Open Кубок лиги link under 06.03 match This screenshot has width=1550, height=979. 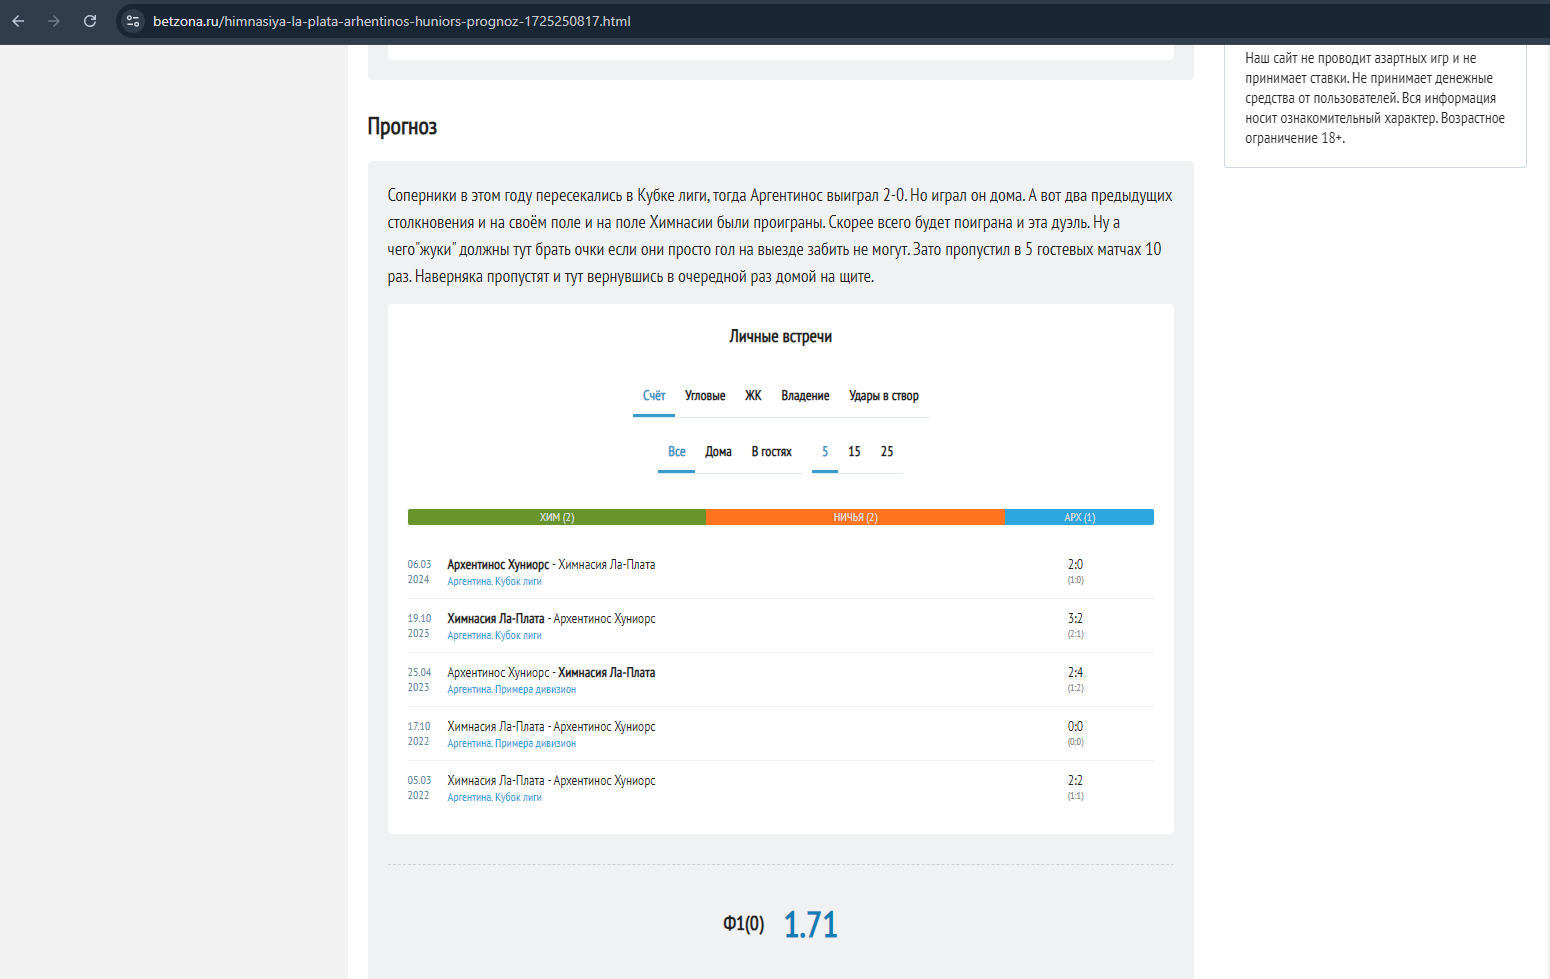coord(494,582)
